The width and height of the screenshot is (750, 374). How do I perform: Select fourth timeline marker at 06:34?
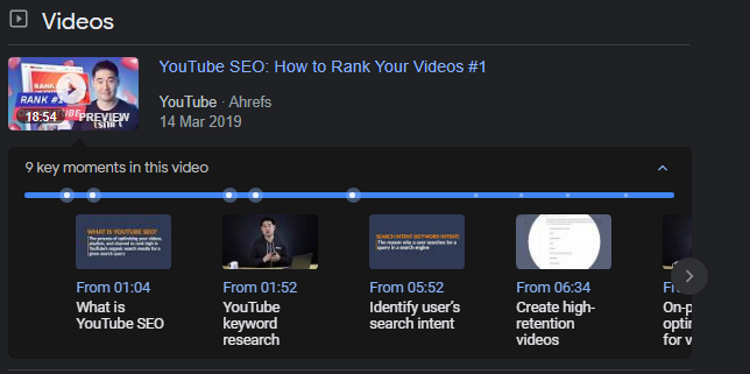[x=256, y=195]
